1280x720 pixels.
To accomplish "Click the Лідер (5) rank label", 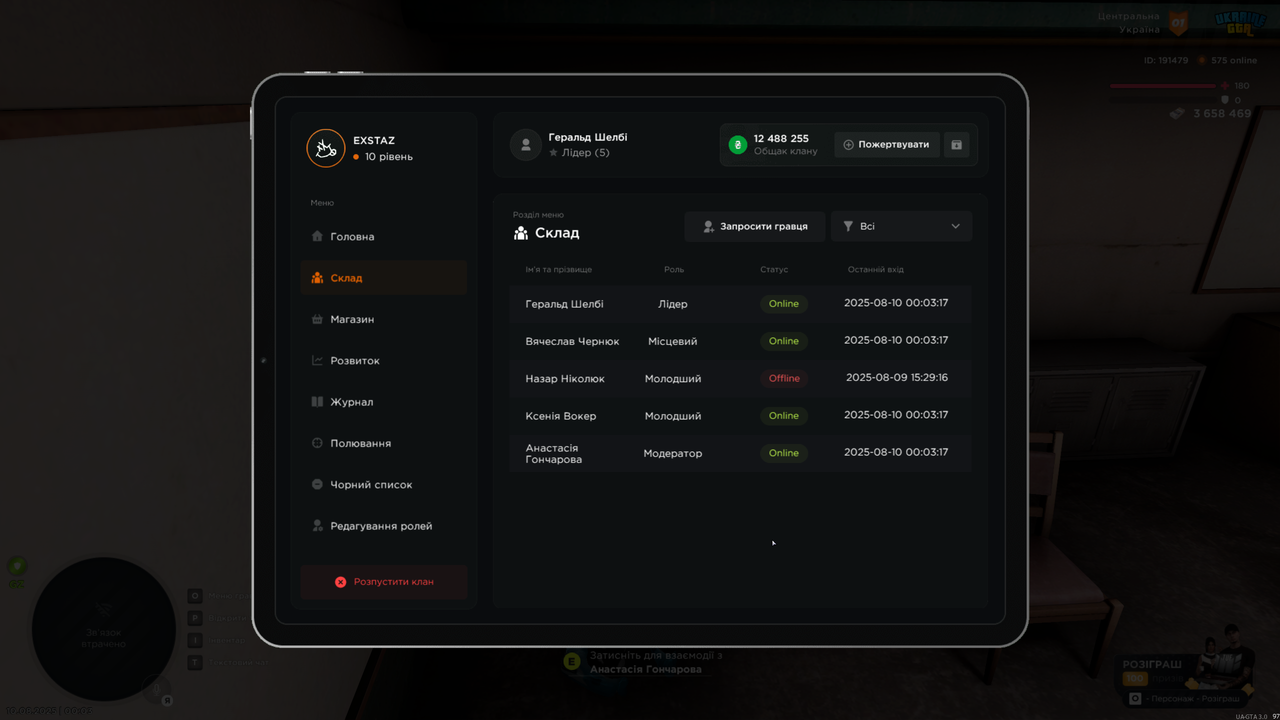I will [586, 153].
